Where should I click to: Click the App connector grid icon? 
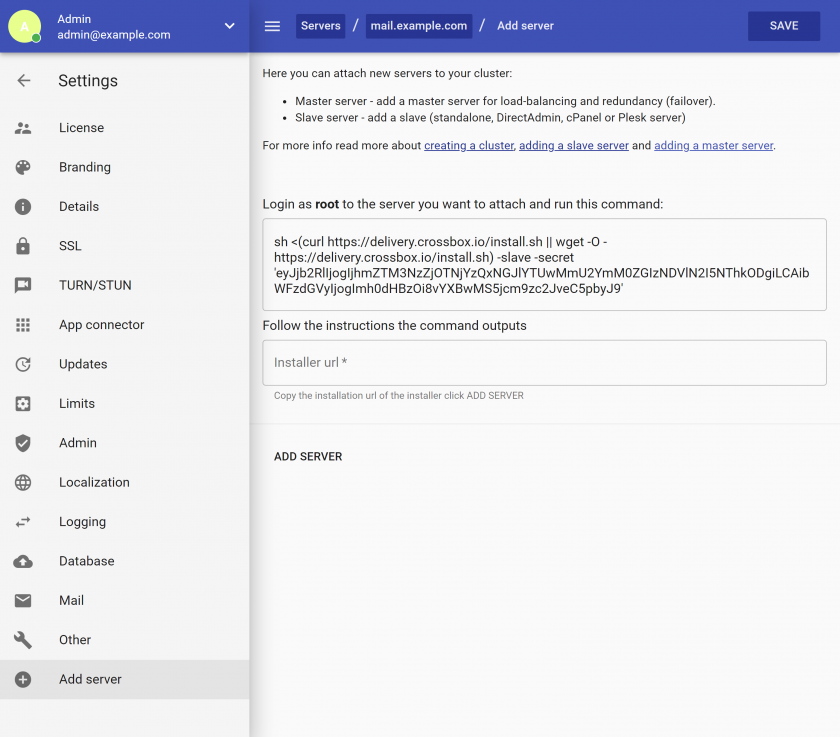click(23, 325)
